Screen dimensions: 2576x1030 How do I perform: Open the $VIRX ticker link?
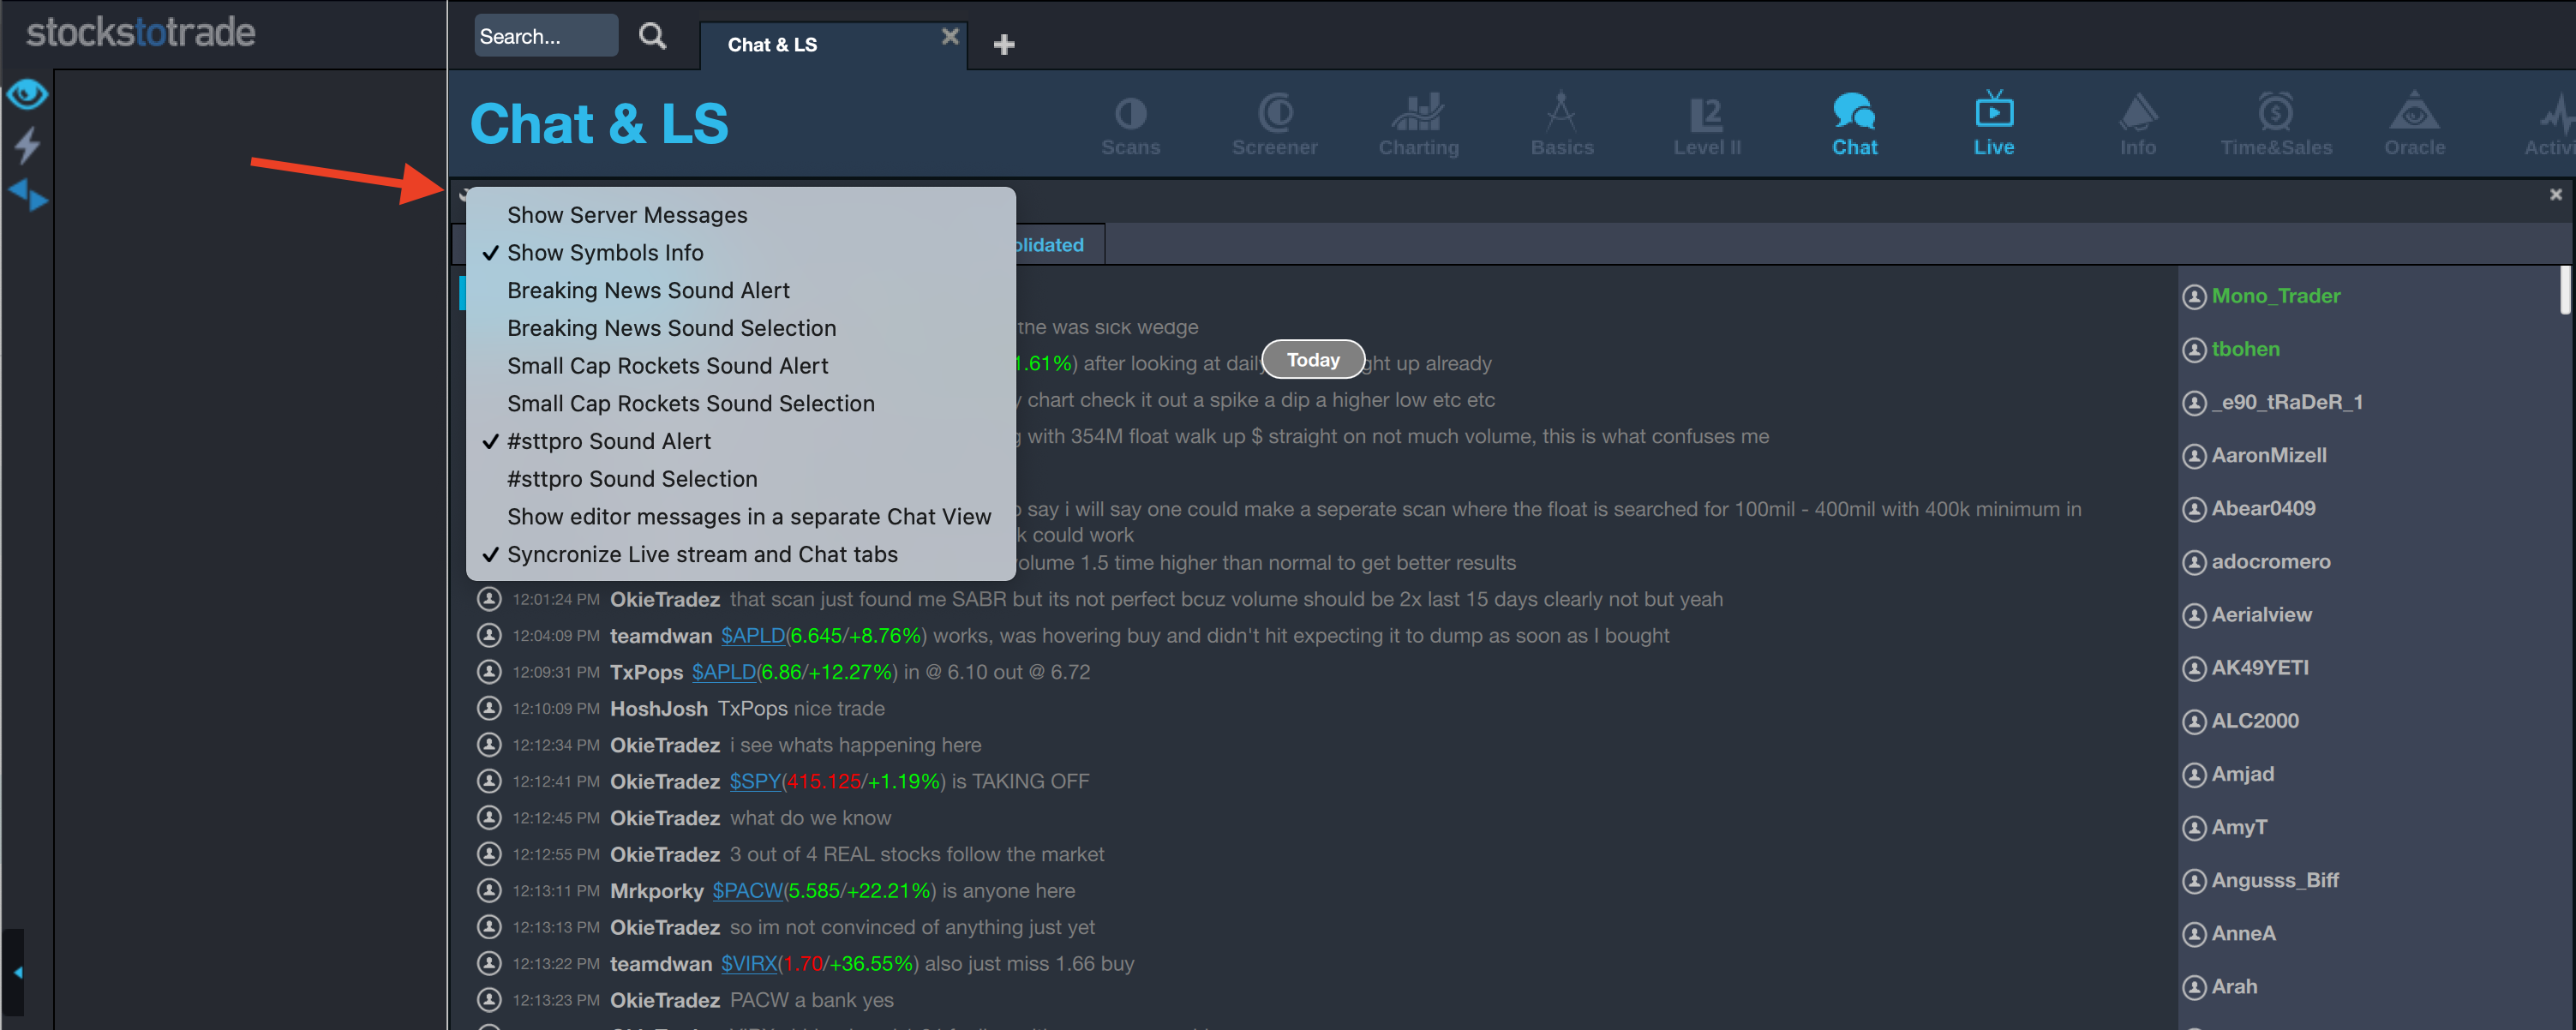pos(749,963)
